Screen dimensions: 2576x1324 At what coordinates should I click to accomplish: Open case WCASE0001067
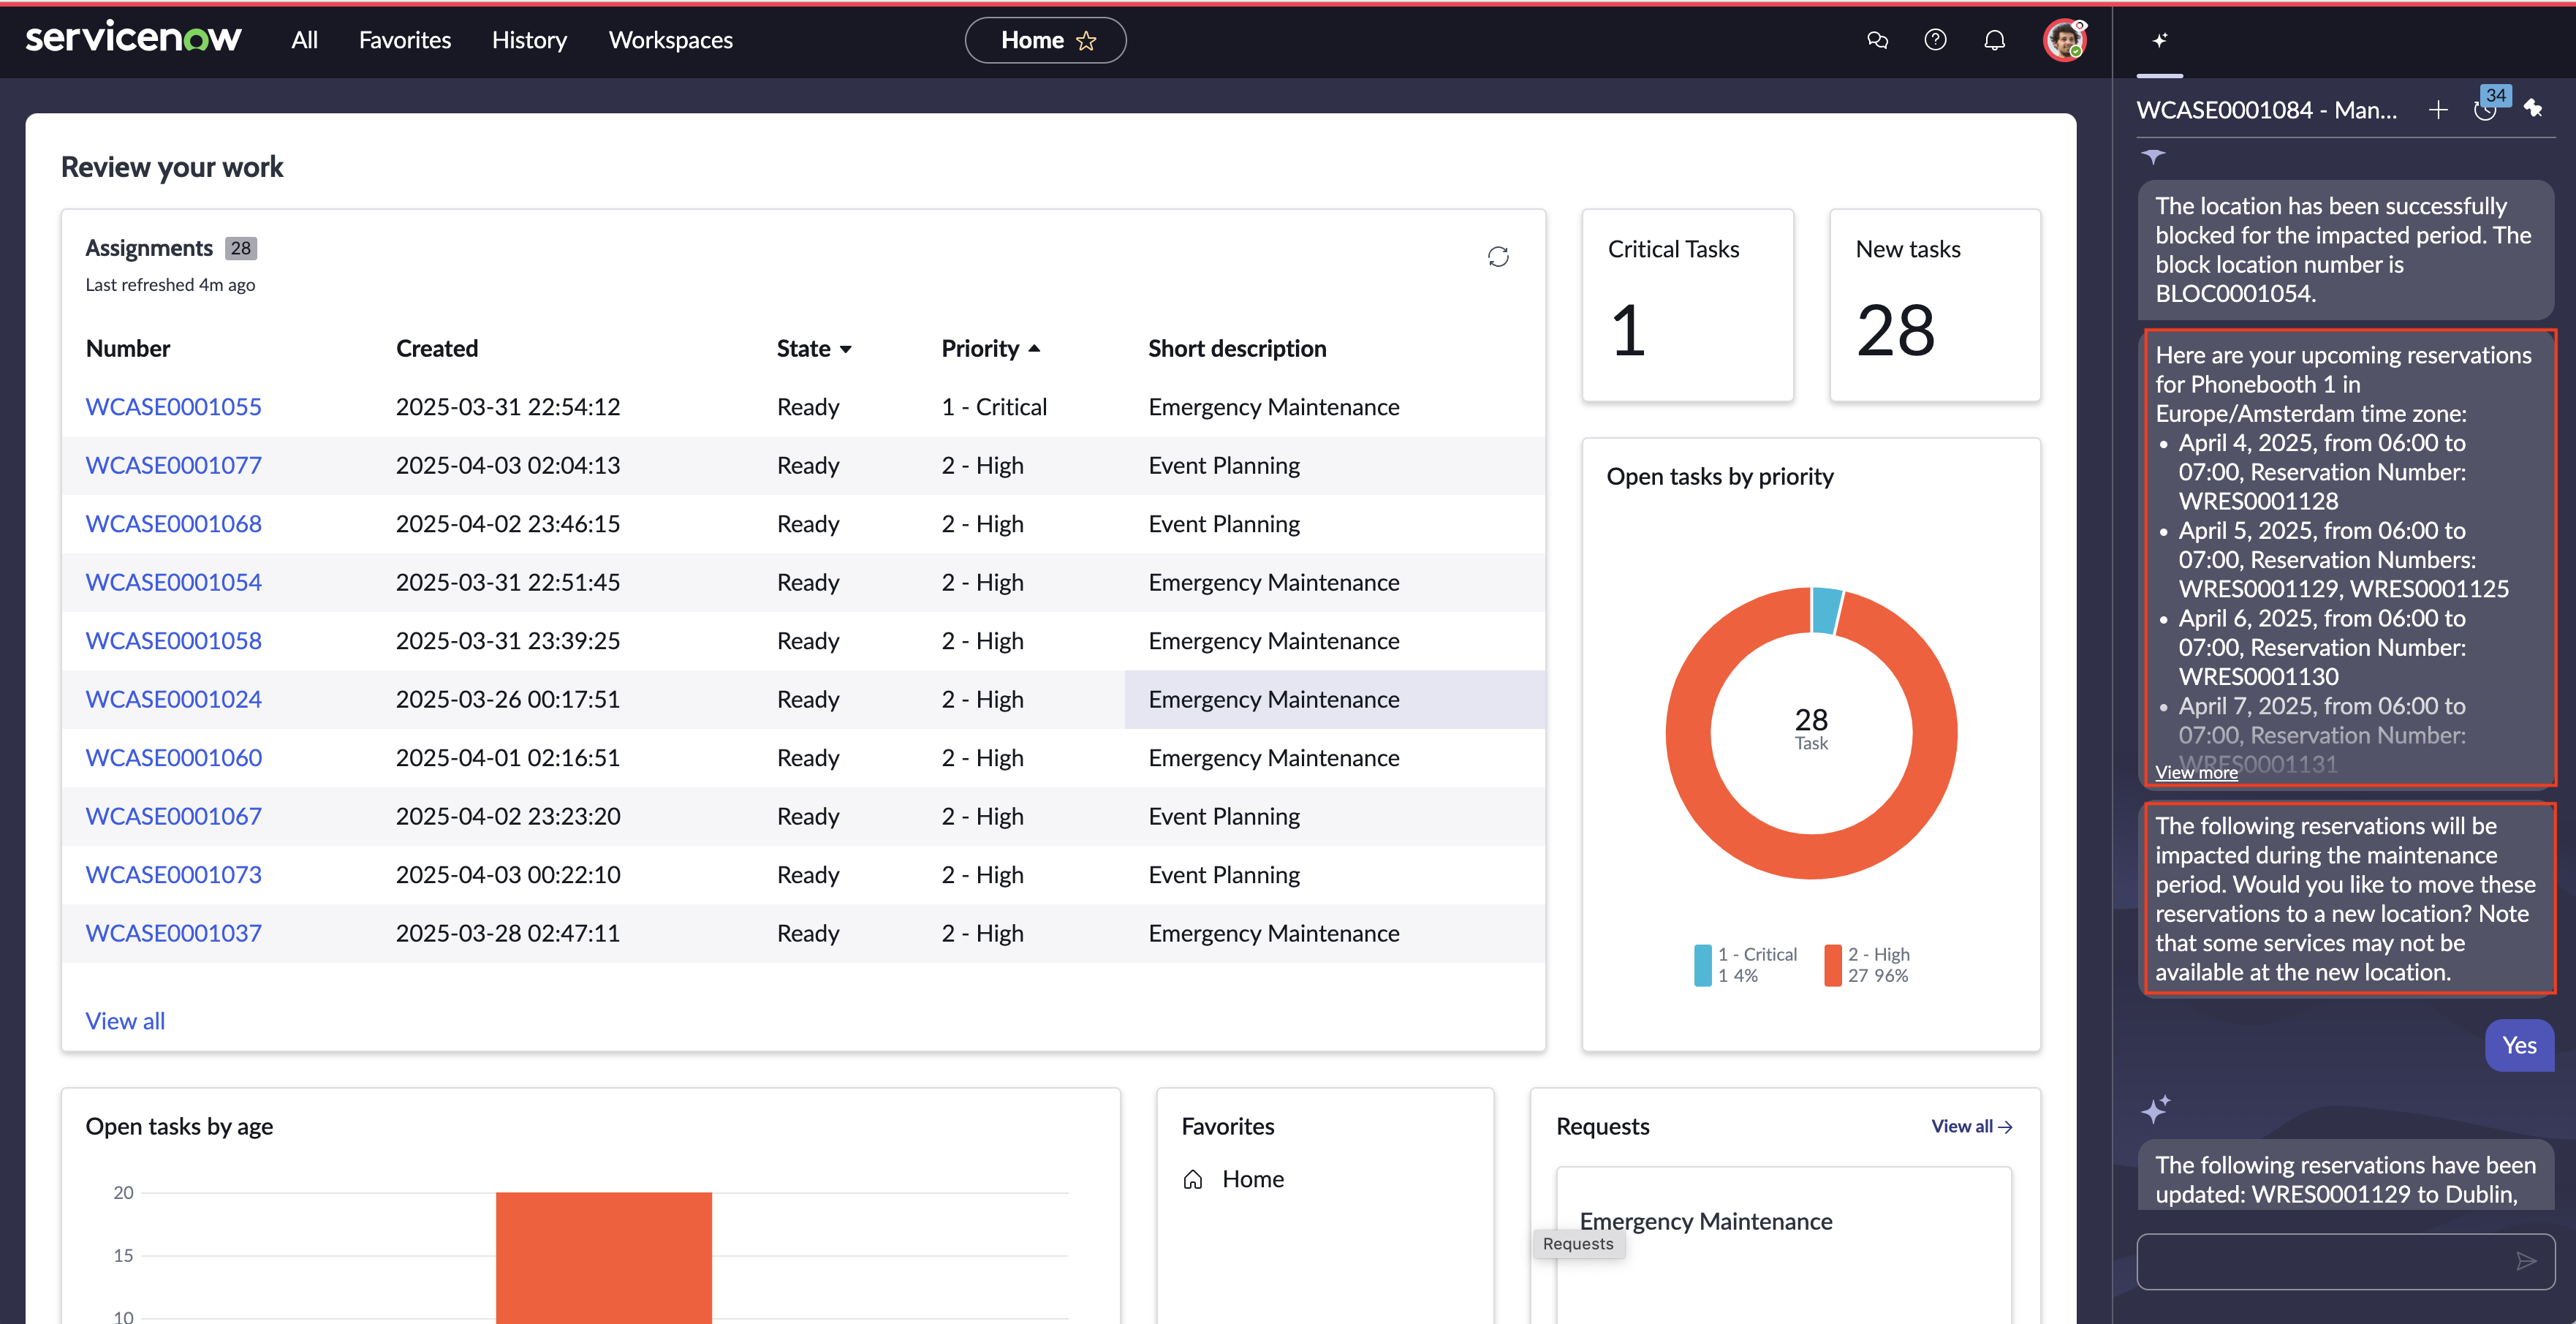[173, 816]
